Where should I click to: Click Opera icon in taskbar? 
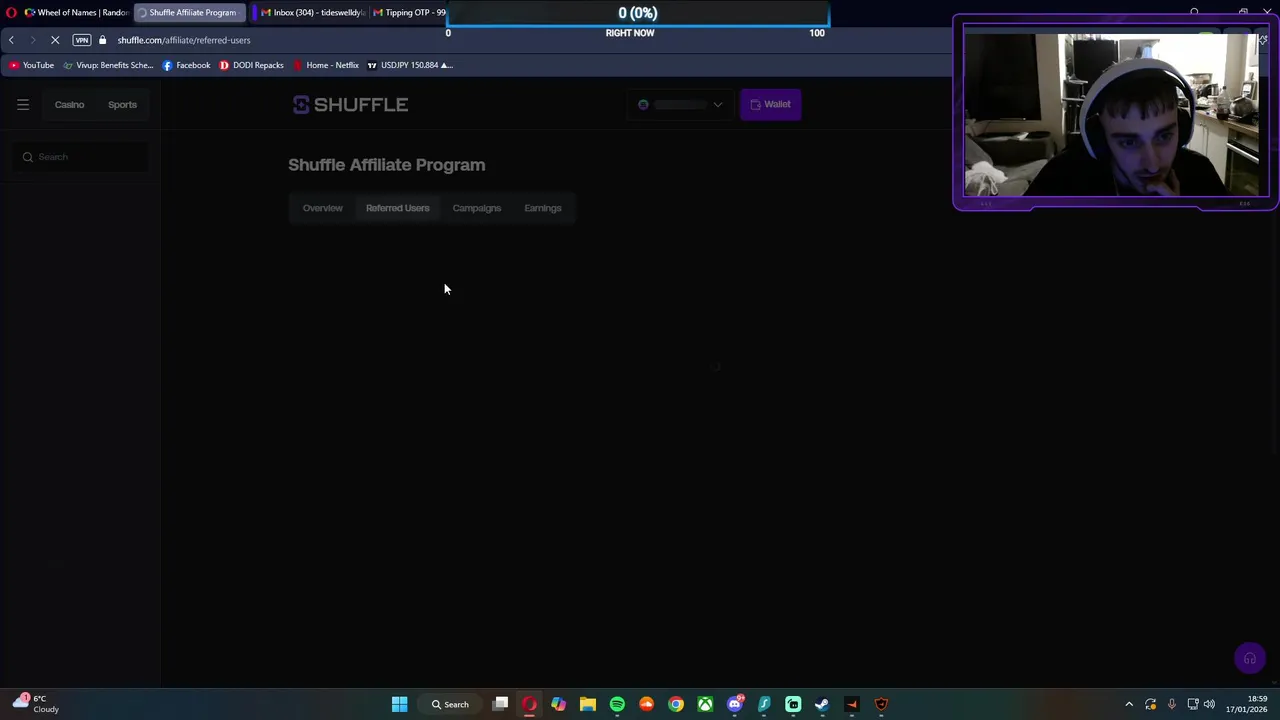(529, 705)
